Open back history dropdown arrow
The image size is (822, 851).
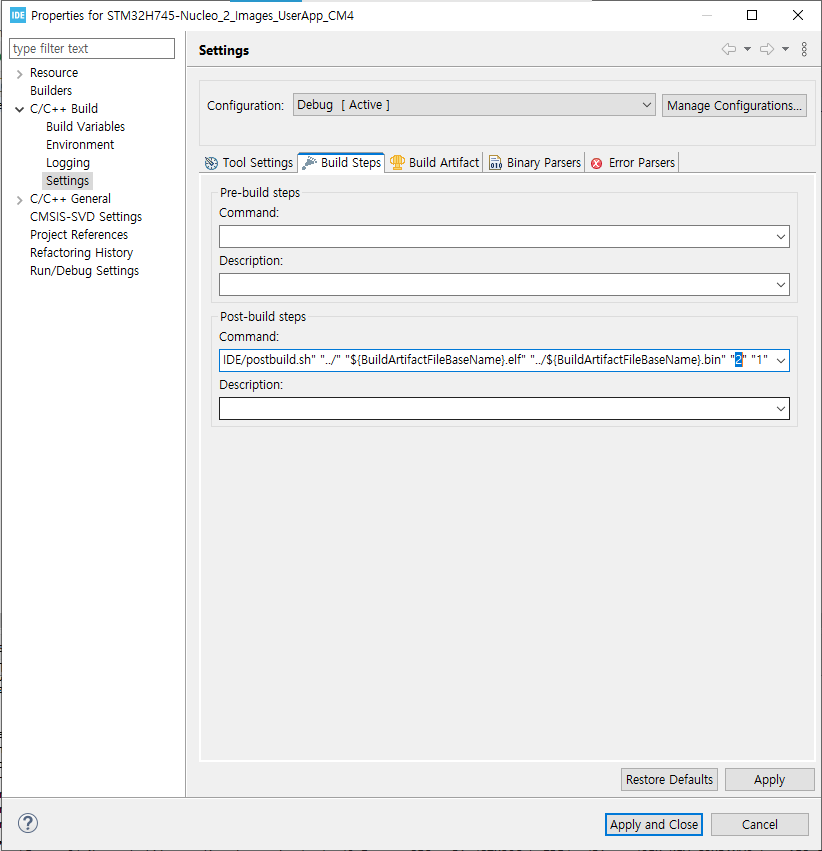point(747,49)
